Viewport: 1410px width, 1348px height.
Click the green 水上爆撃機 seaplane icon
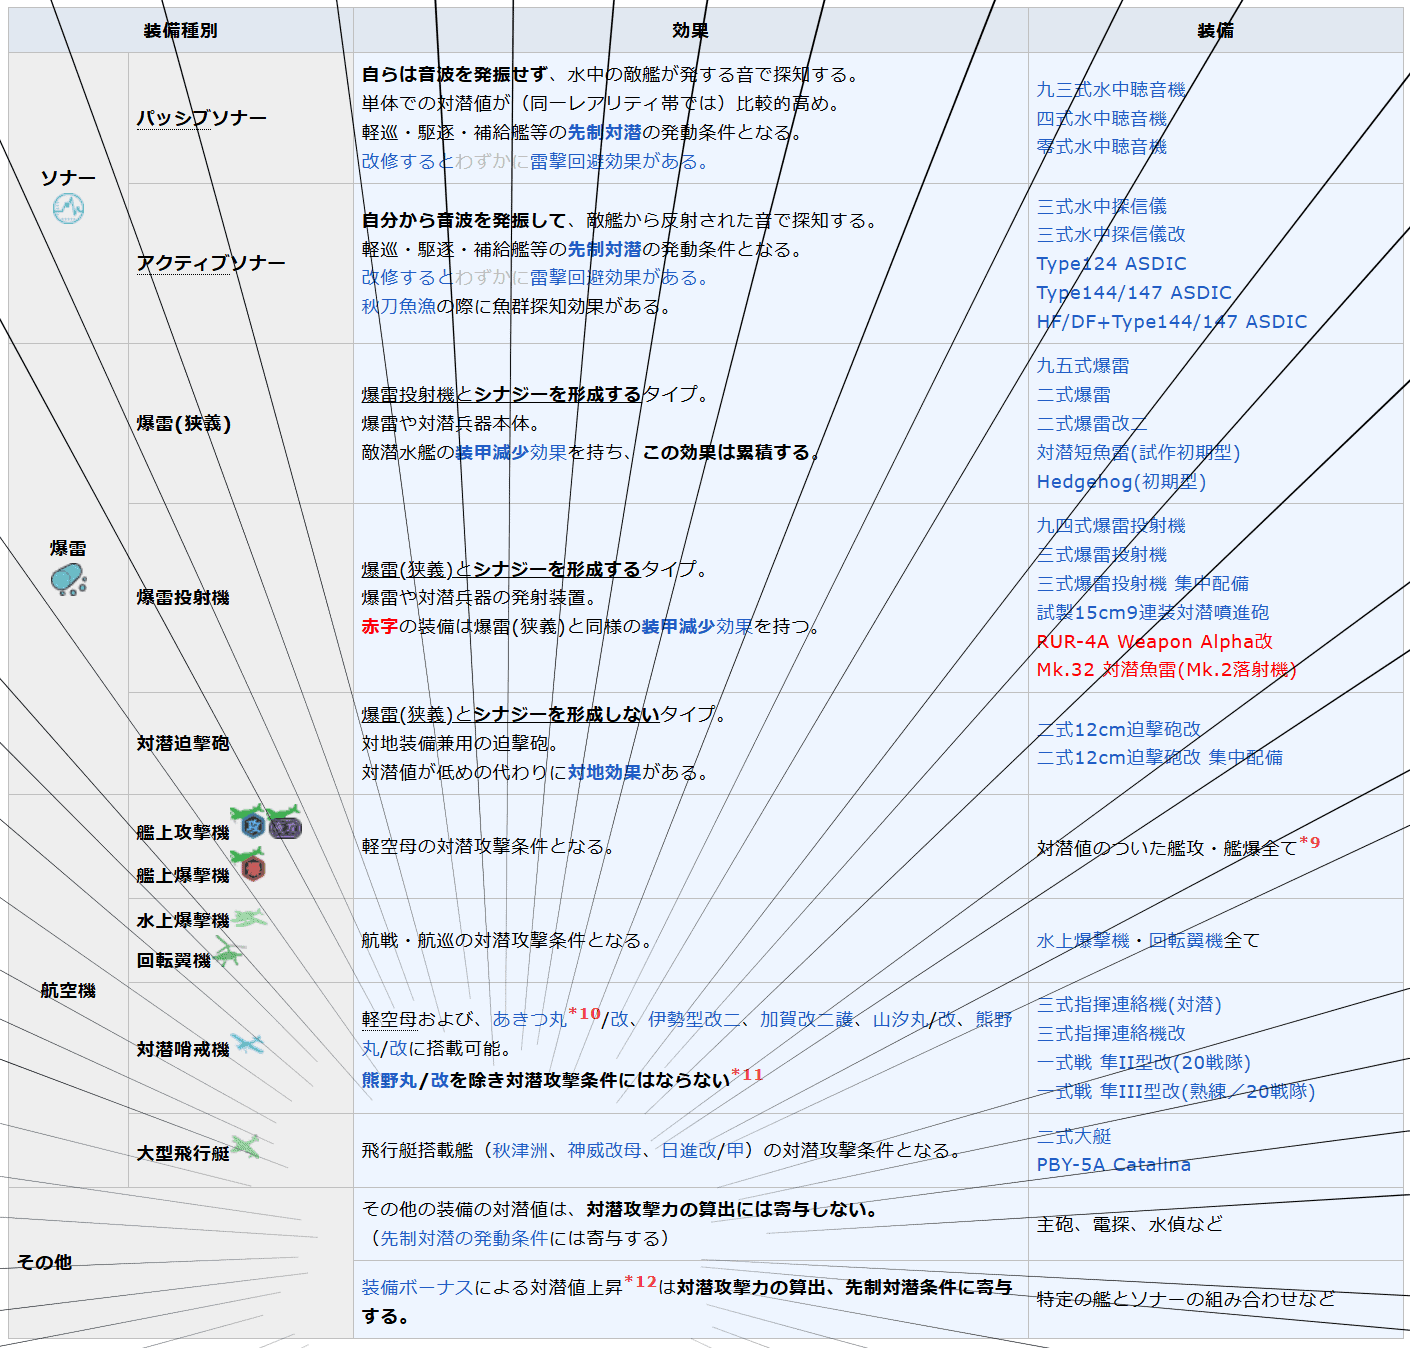pos(250,917)
